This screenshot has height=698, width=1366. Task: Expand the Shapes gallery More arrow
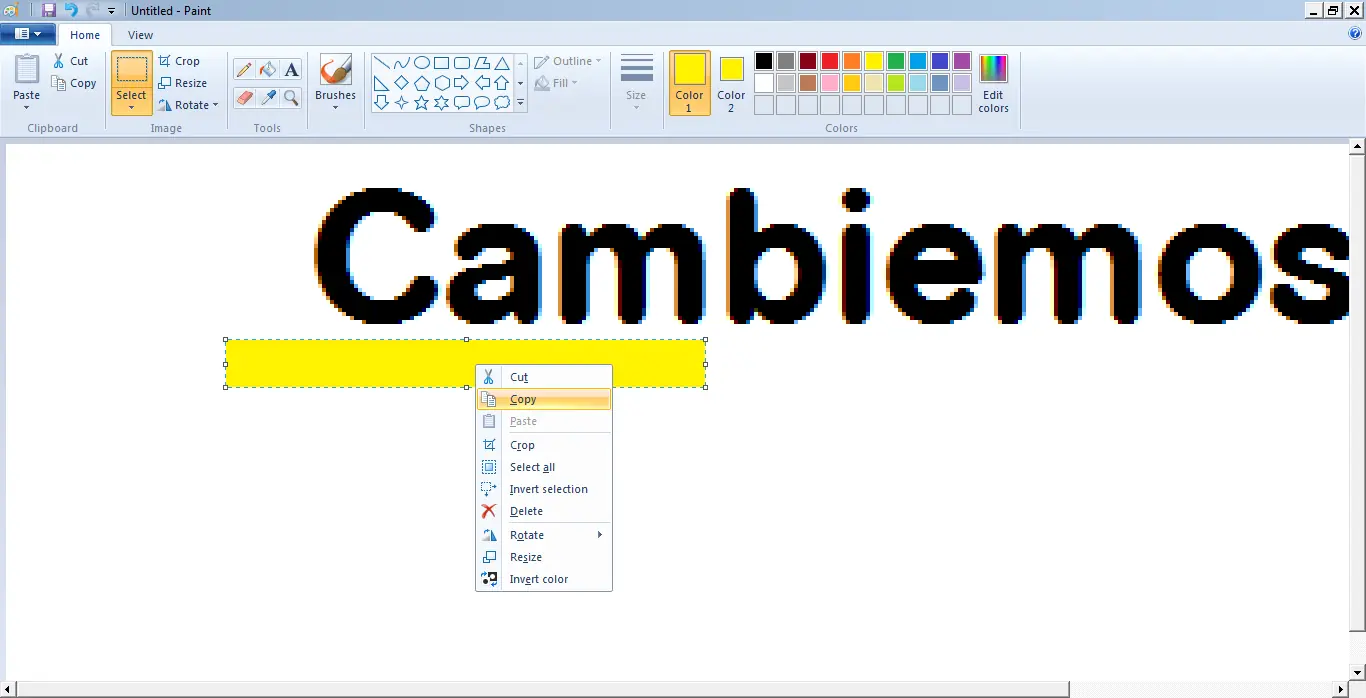click(520, 102)
